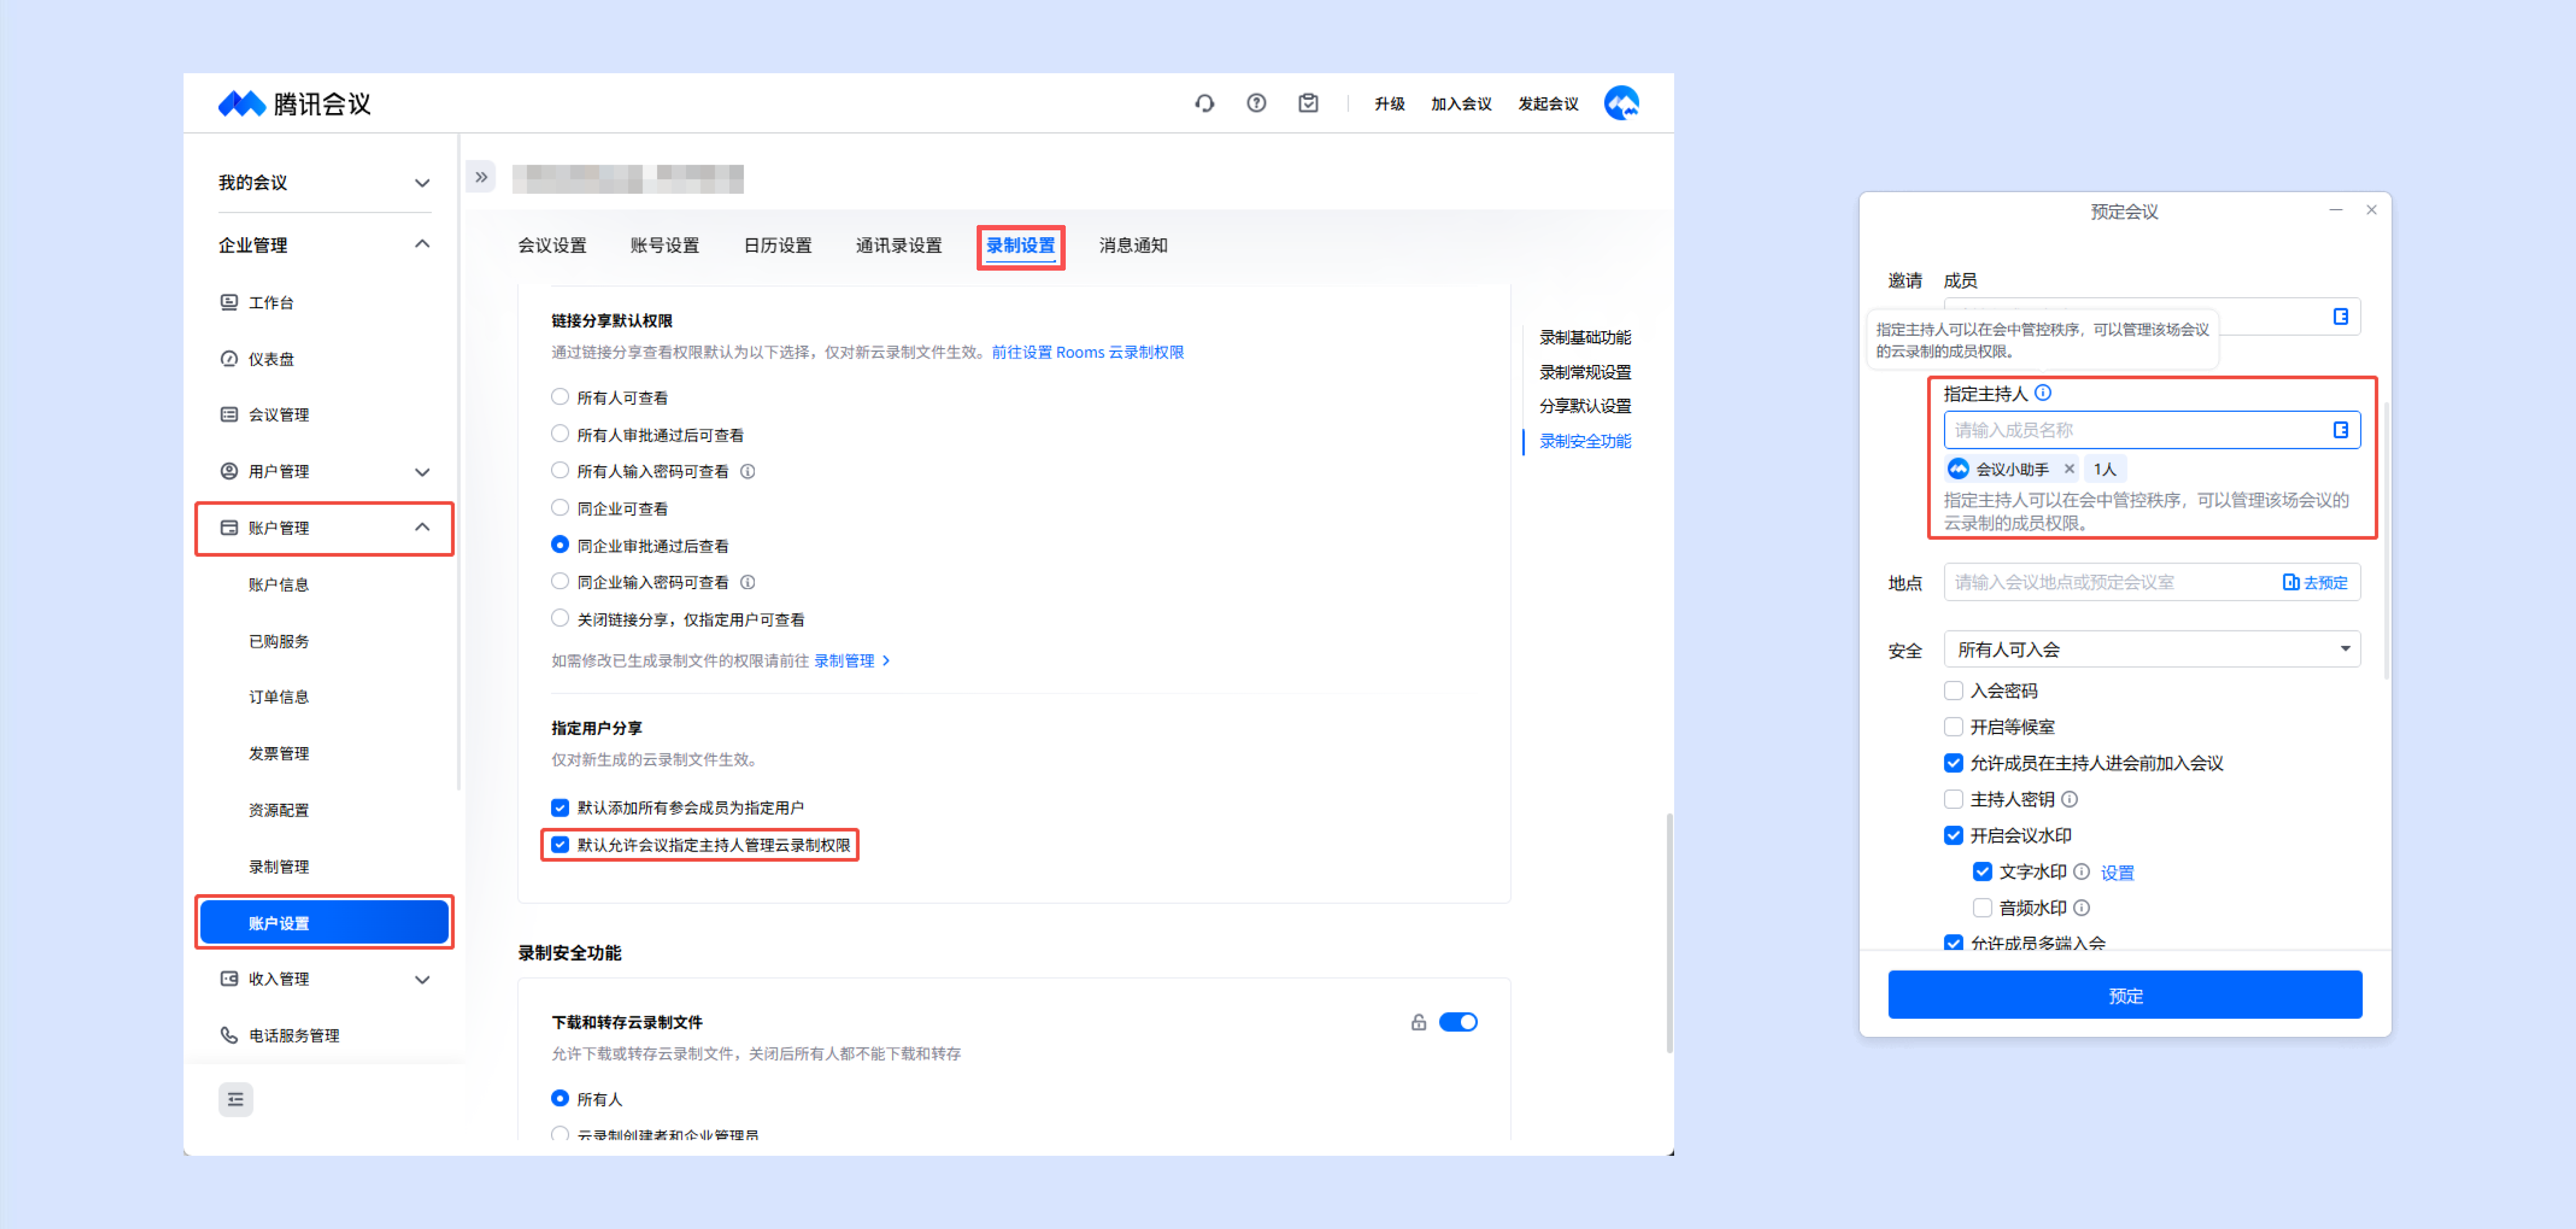Uncheck 默认添加所有参会成员为指定用户
Viewport: 2576px width, 1229px height.
560,807
